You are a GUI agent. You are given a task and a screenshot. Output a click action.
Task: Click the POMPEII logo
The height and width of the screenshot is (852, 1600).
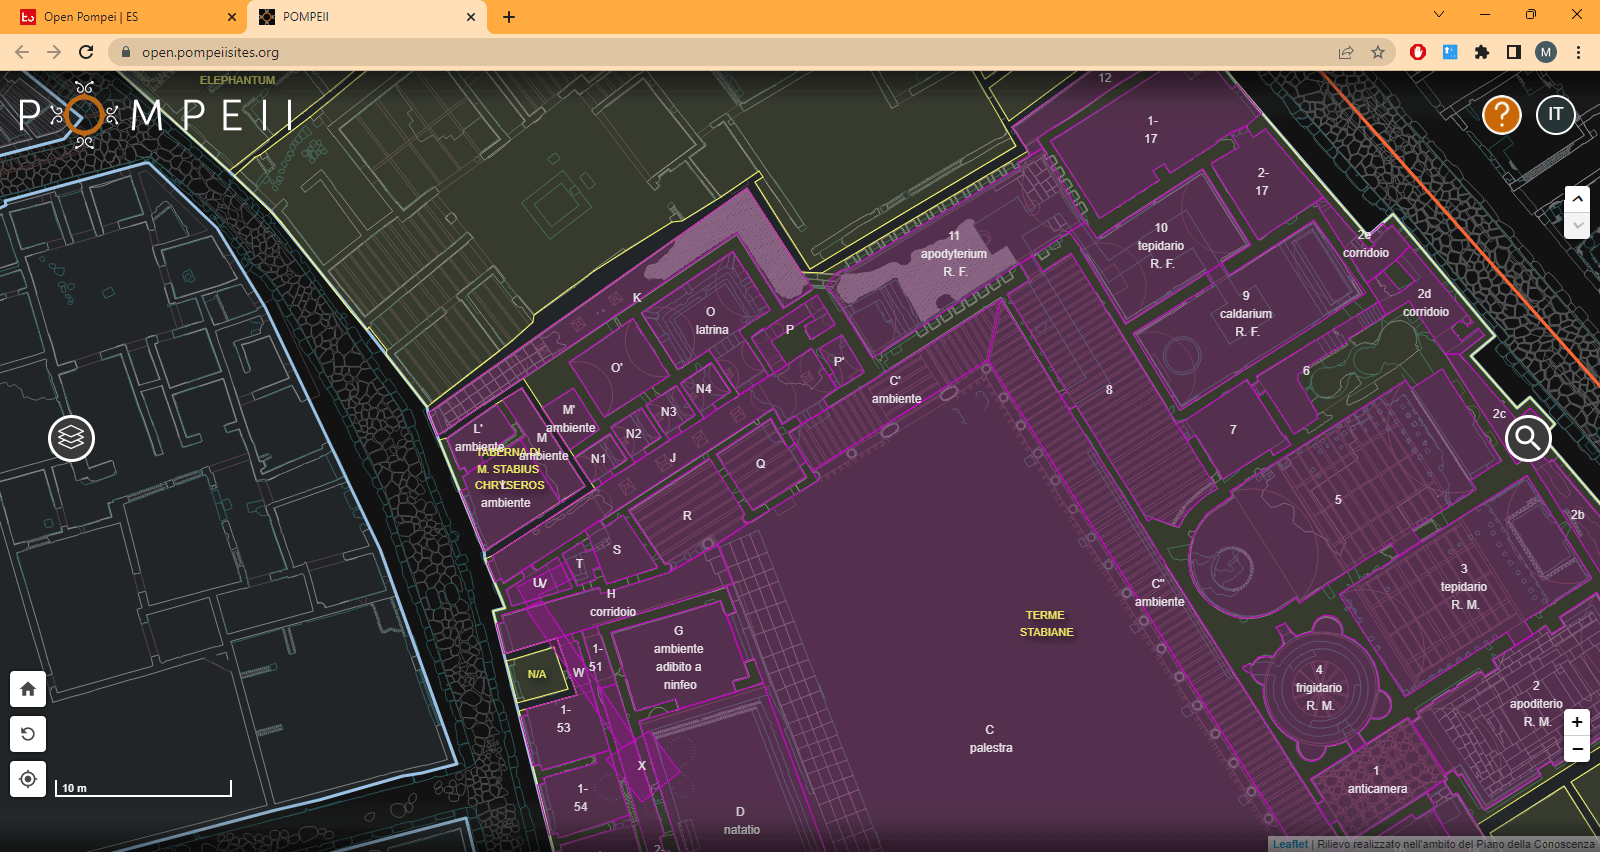click(x=155, y=115)
